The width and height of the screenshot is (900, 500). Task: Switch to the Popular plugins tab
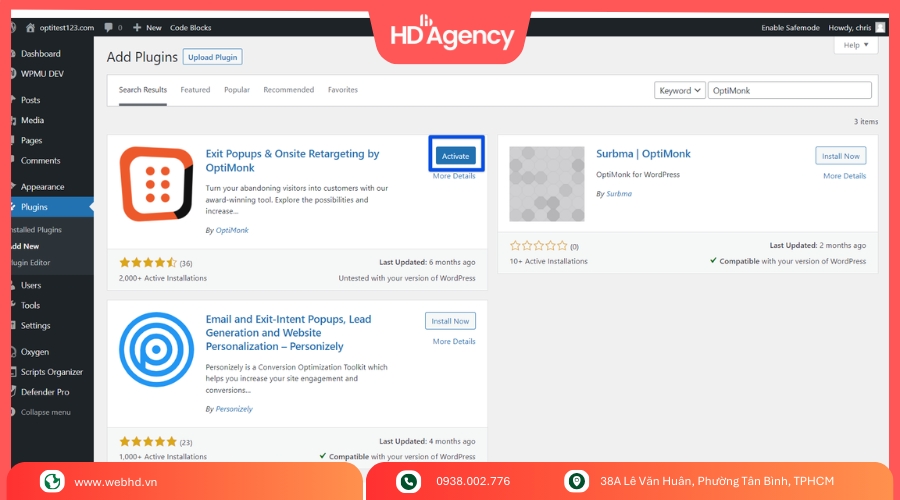(x=237, y=90)
